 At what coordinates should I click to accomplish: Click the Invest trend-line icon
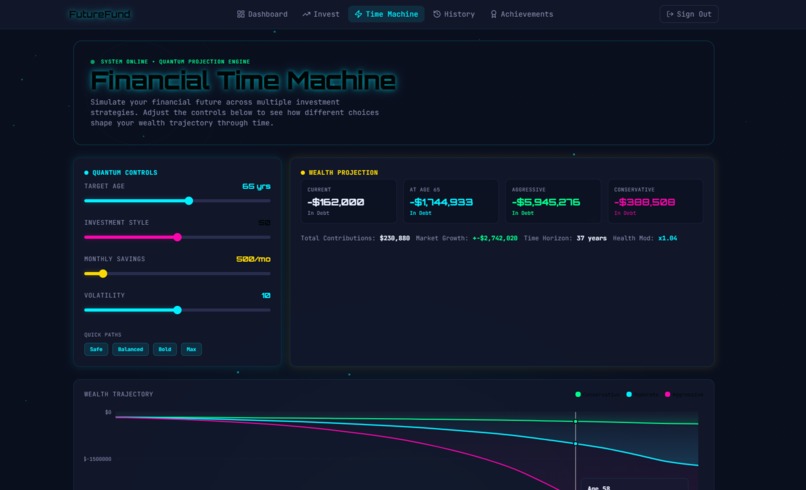[x=306, y=14]
